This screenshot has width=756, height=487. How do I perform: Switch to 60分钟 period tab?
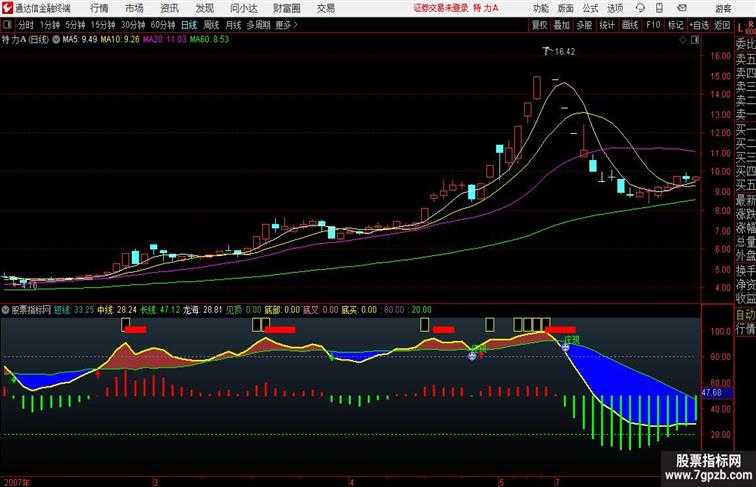pos(163,25)
